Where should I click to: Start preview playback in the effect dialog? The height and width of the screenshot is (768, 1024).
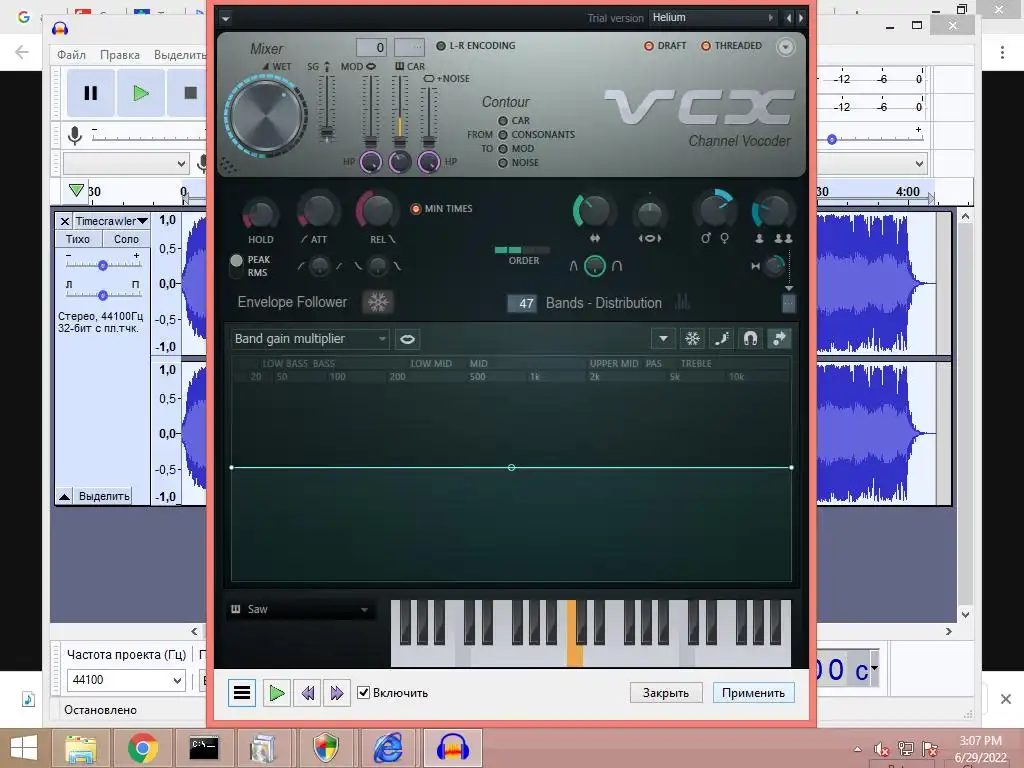pos(276,693)
